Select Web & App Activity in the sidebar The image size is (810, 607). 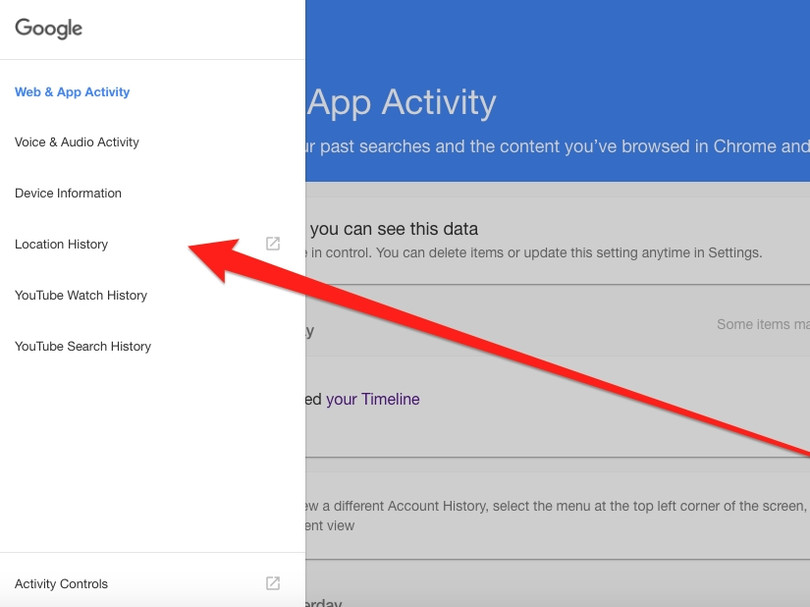pyautogui.click(x=72, y=92)
